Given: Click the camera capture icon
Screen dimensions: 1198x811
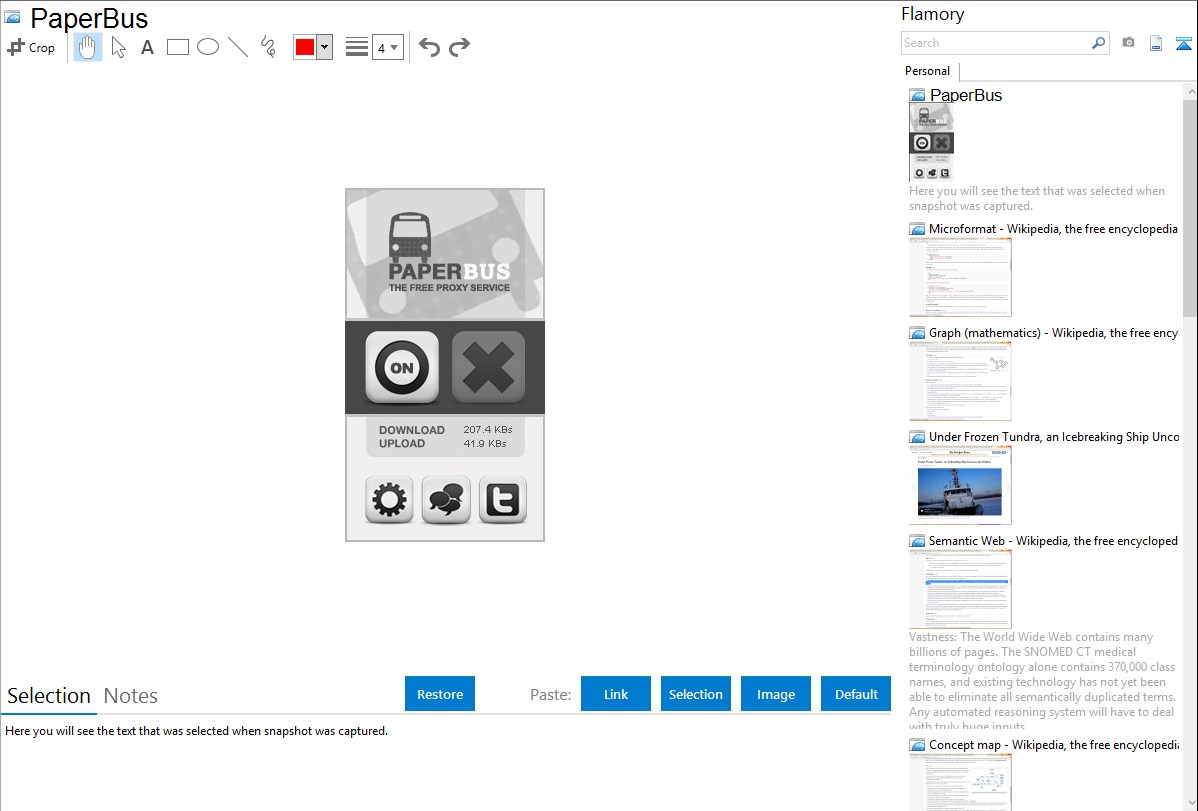Looking at the screenshot, I should tap(1128, 43).
